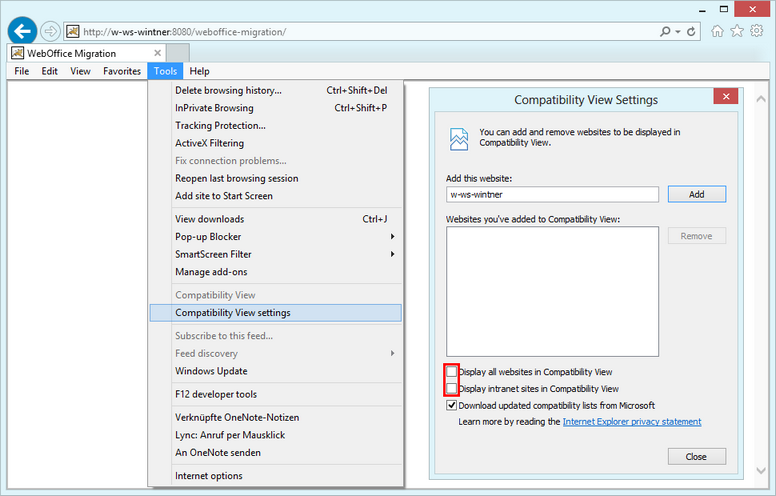776x496 pixels.
Task: Open the Home page icon
Action: pos(717,31)
